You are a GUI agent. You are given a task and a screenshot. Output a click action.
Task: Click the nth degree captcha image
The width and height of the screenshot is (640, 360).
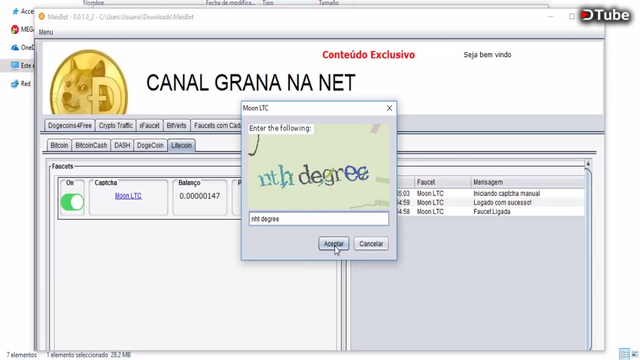coord(319,167)
